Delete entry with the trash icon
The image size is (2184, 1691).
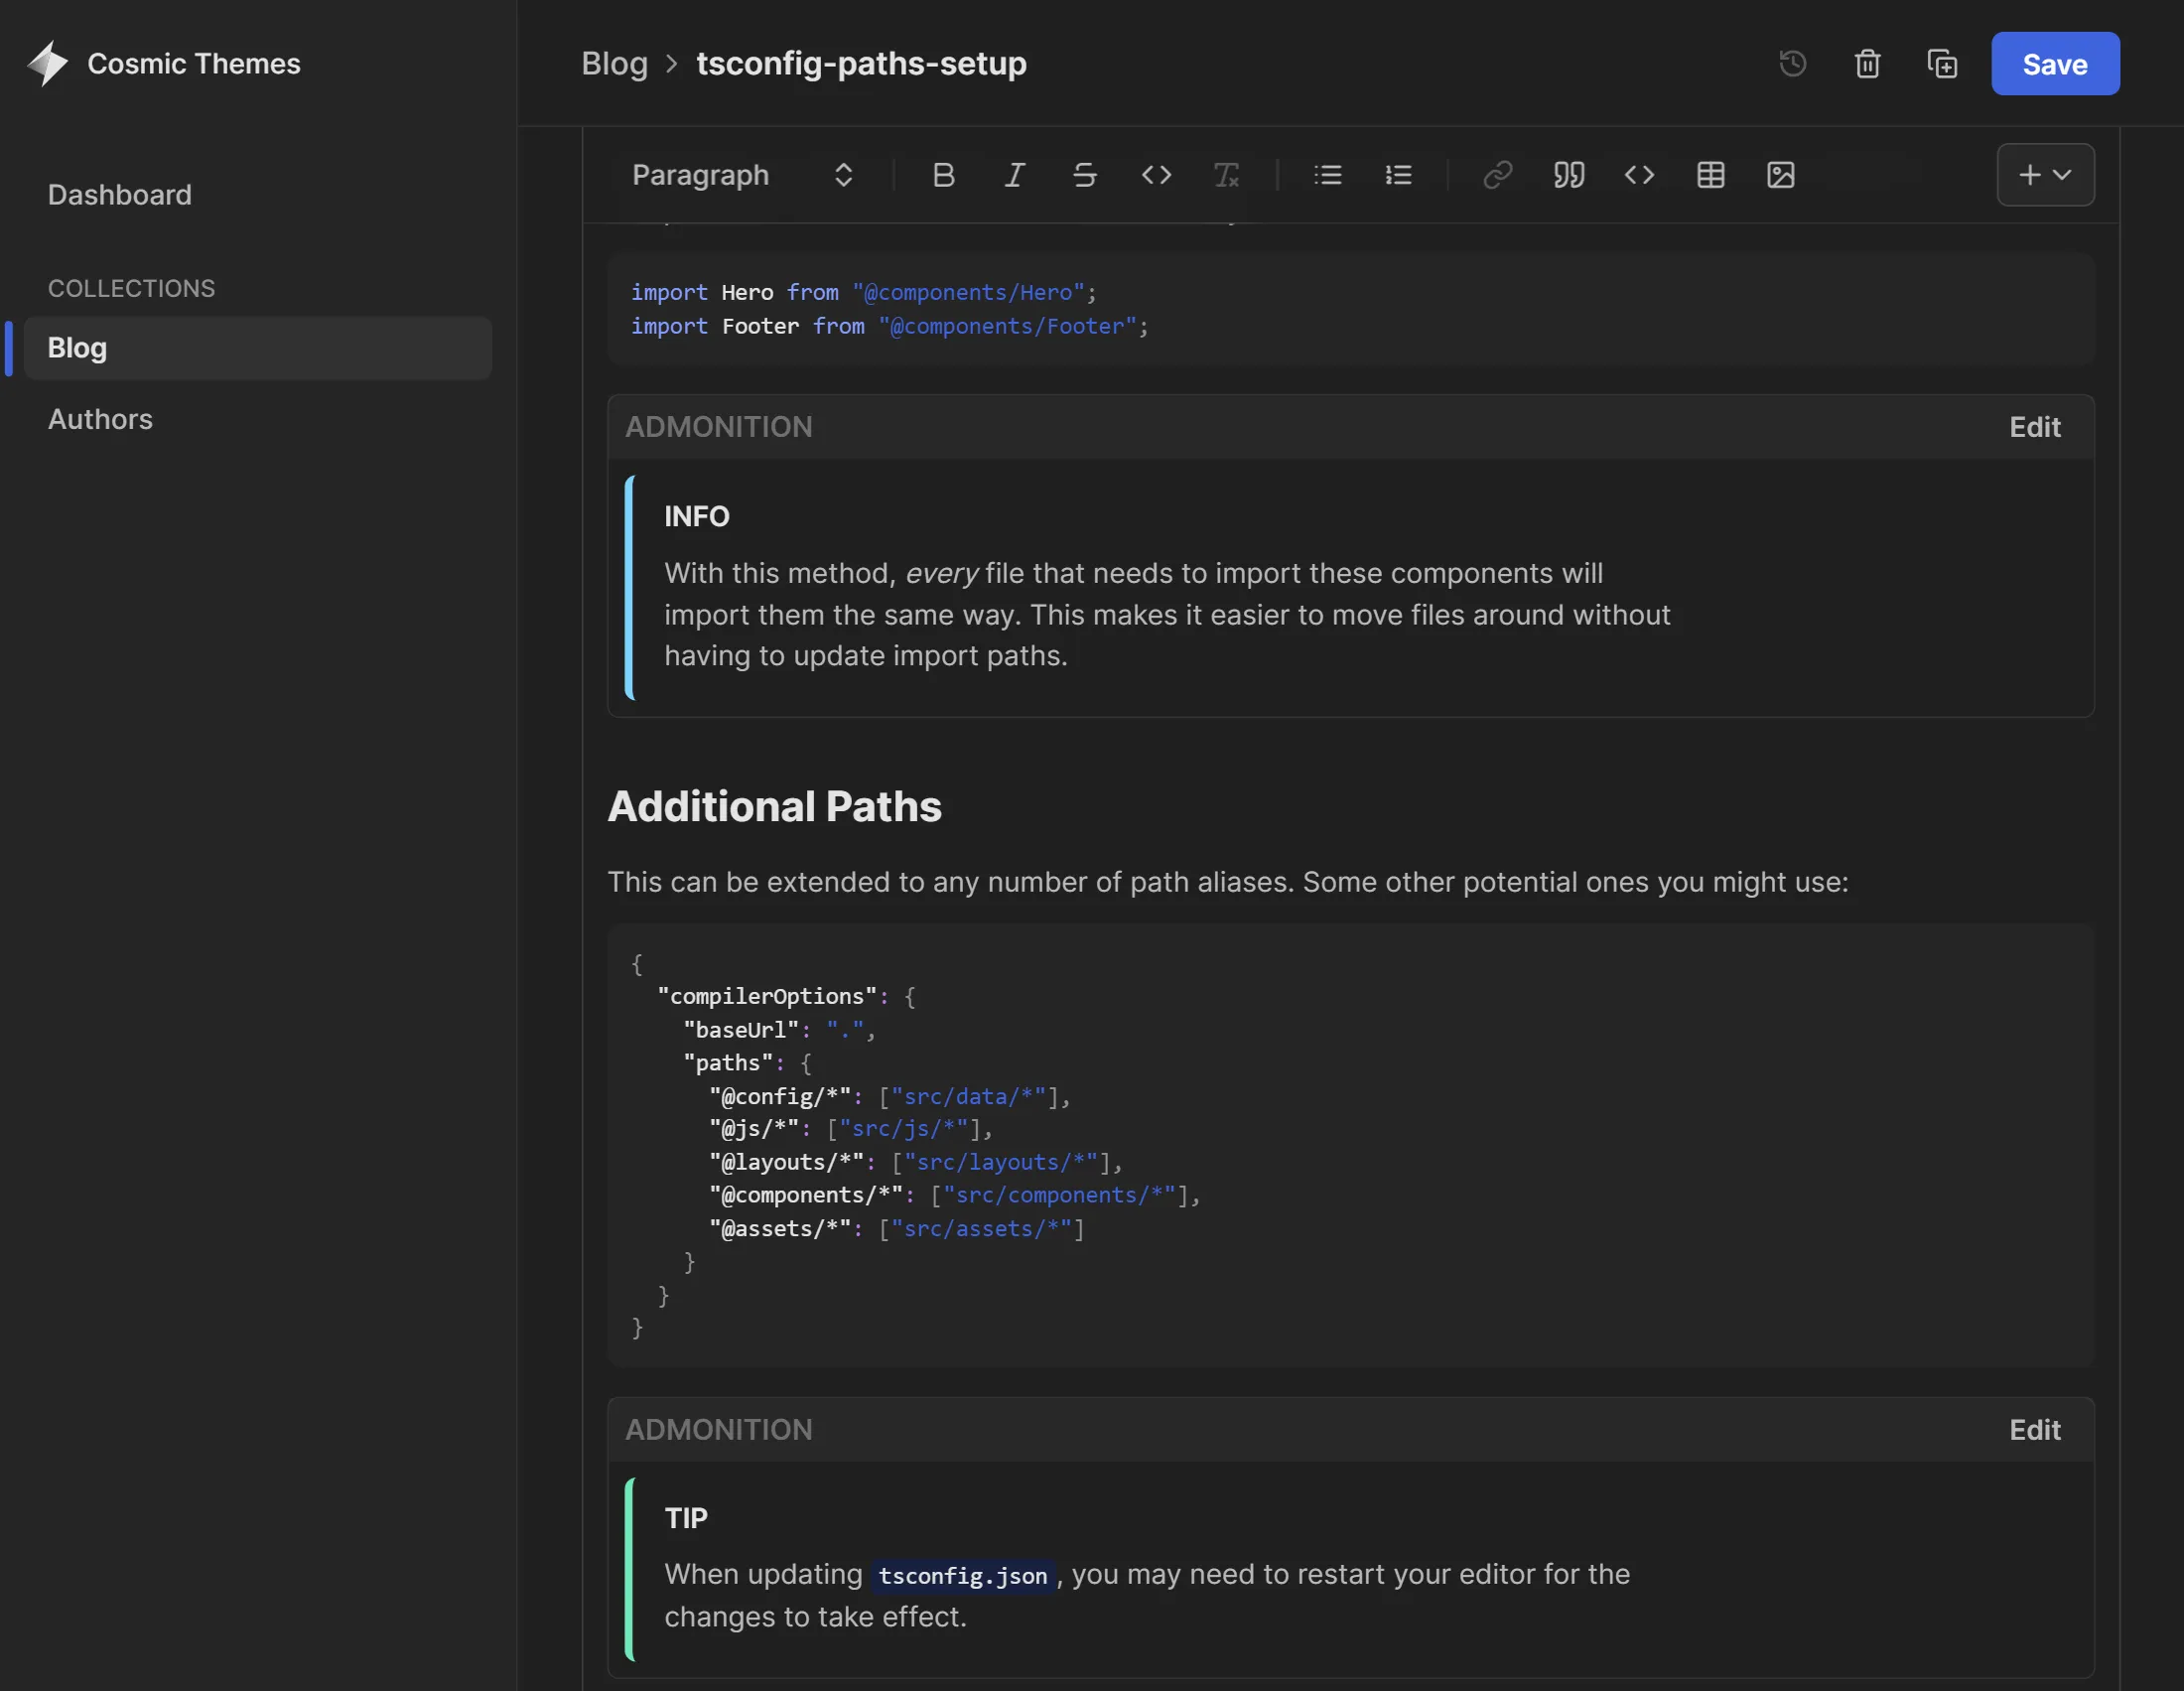[x=1867, y=64]
